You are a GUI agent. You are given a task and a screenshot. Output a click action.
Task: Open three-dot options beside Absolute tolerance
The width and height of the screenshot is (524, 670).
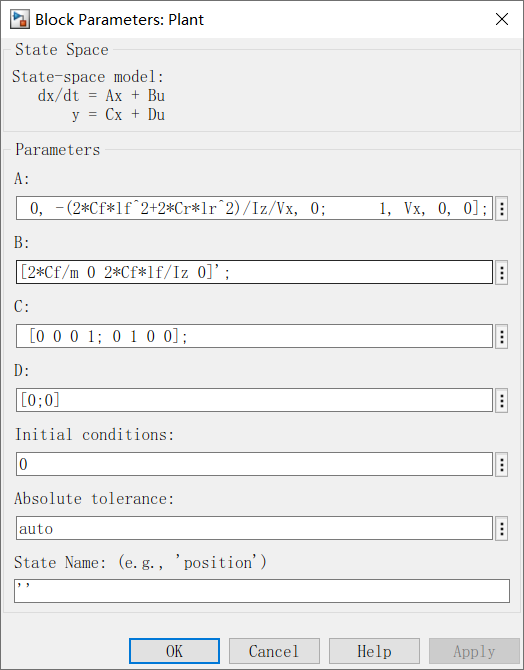pos(502,529)
